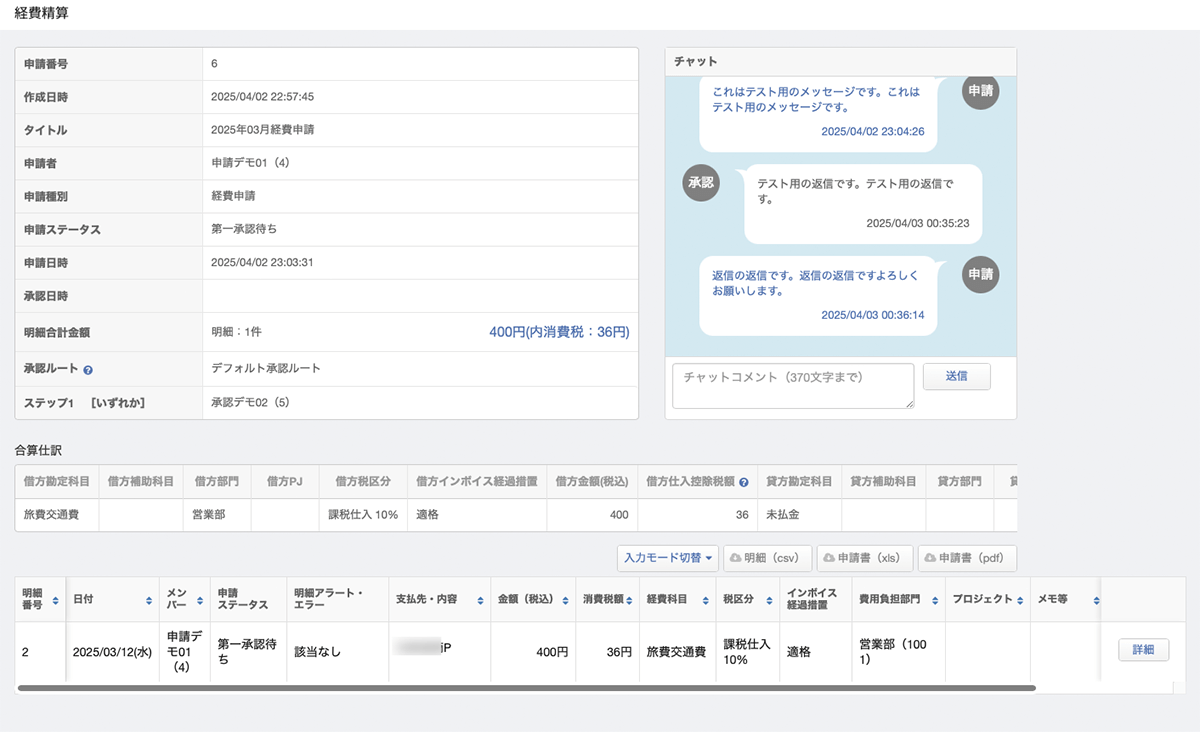The width and height of the screenshot is (1200, 732).
Task: Click the 借方金額(税込) value 400
Action: click(x=619, y=515)
